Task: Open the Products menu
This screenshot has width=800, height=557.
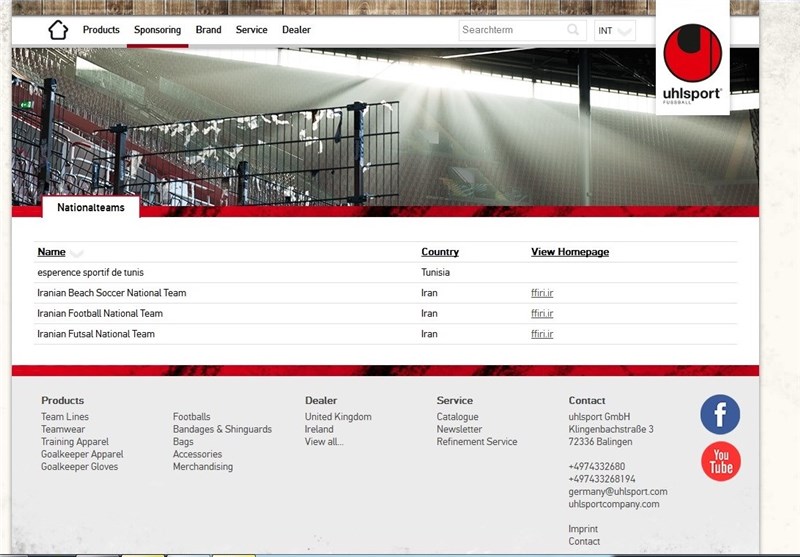Action: tap(101, 30)
